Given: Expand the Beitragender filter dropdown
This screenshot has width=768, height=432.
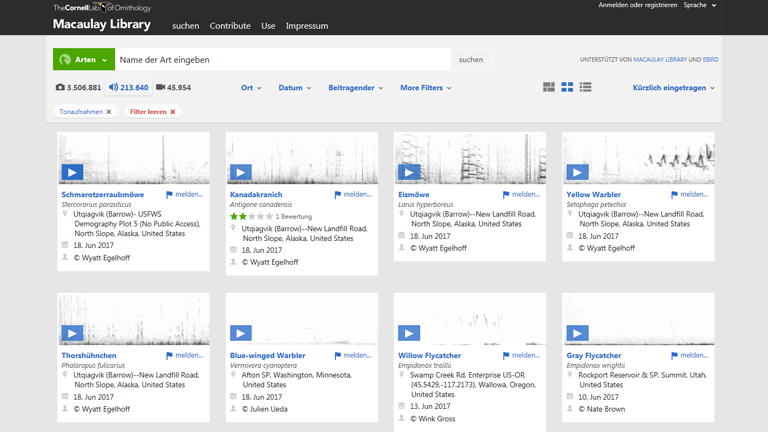Looking at the screenshot, I should [x=356, y=88].
